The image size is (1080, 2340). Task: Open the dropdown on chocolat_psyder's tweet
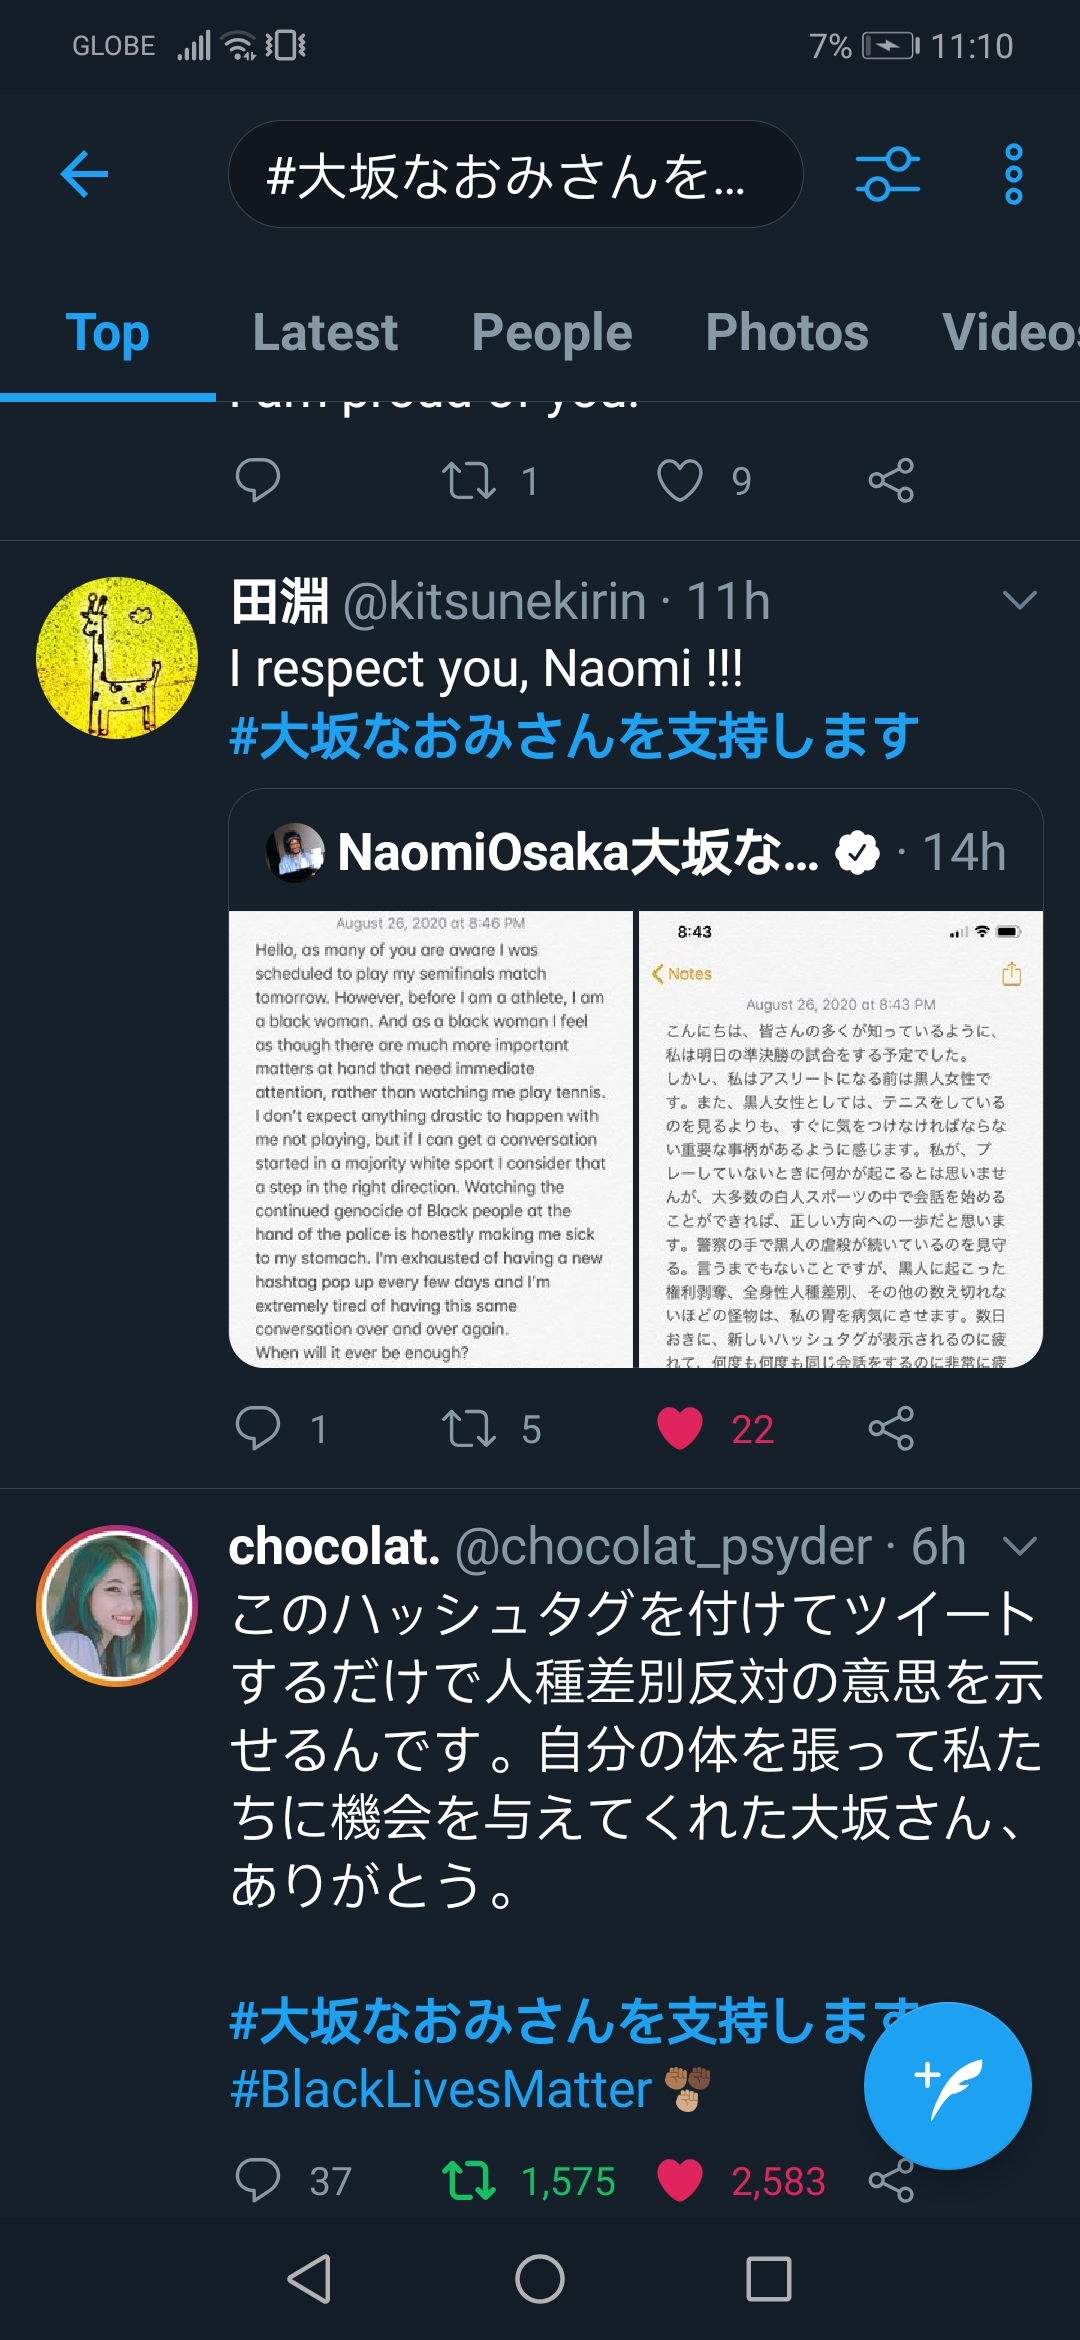tap(1019, 1547)
